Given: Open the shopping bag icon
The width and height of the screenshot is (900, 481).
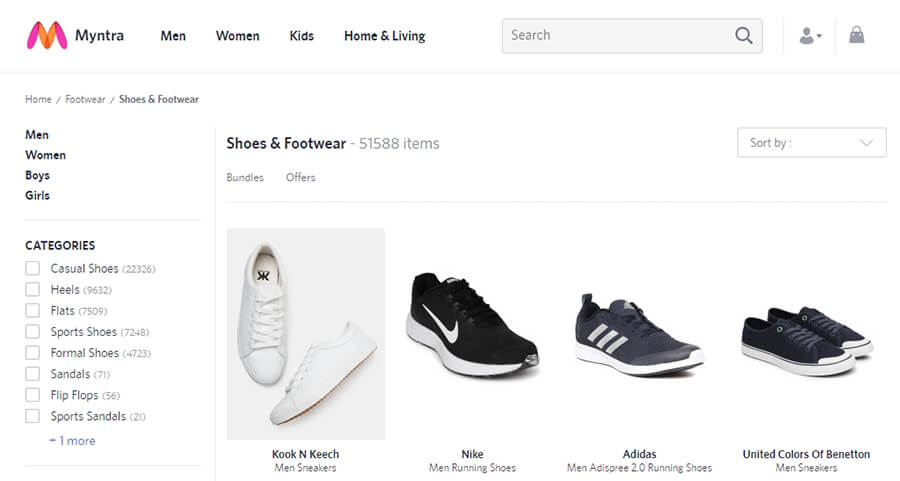Looking at the screenshot, I should pyautogui.click(x=856, y=35).
